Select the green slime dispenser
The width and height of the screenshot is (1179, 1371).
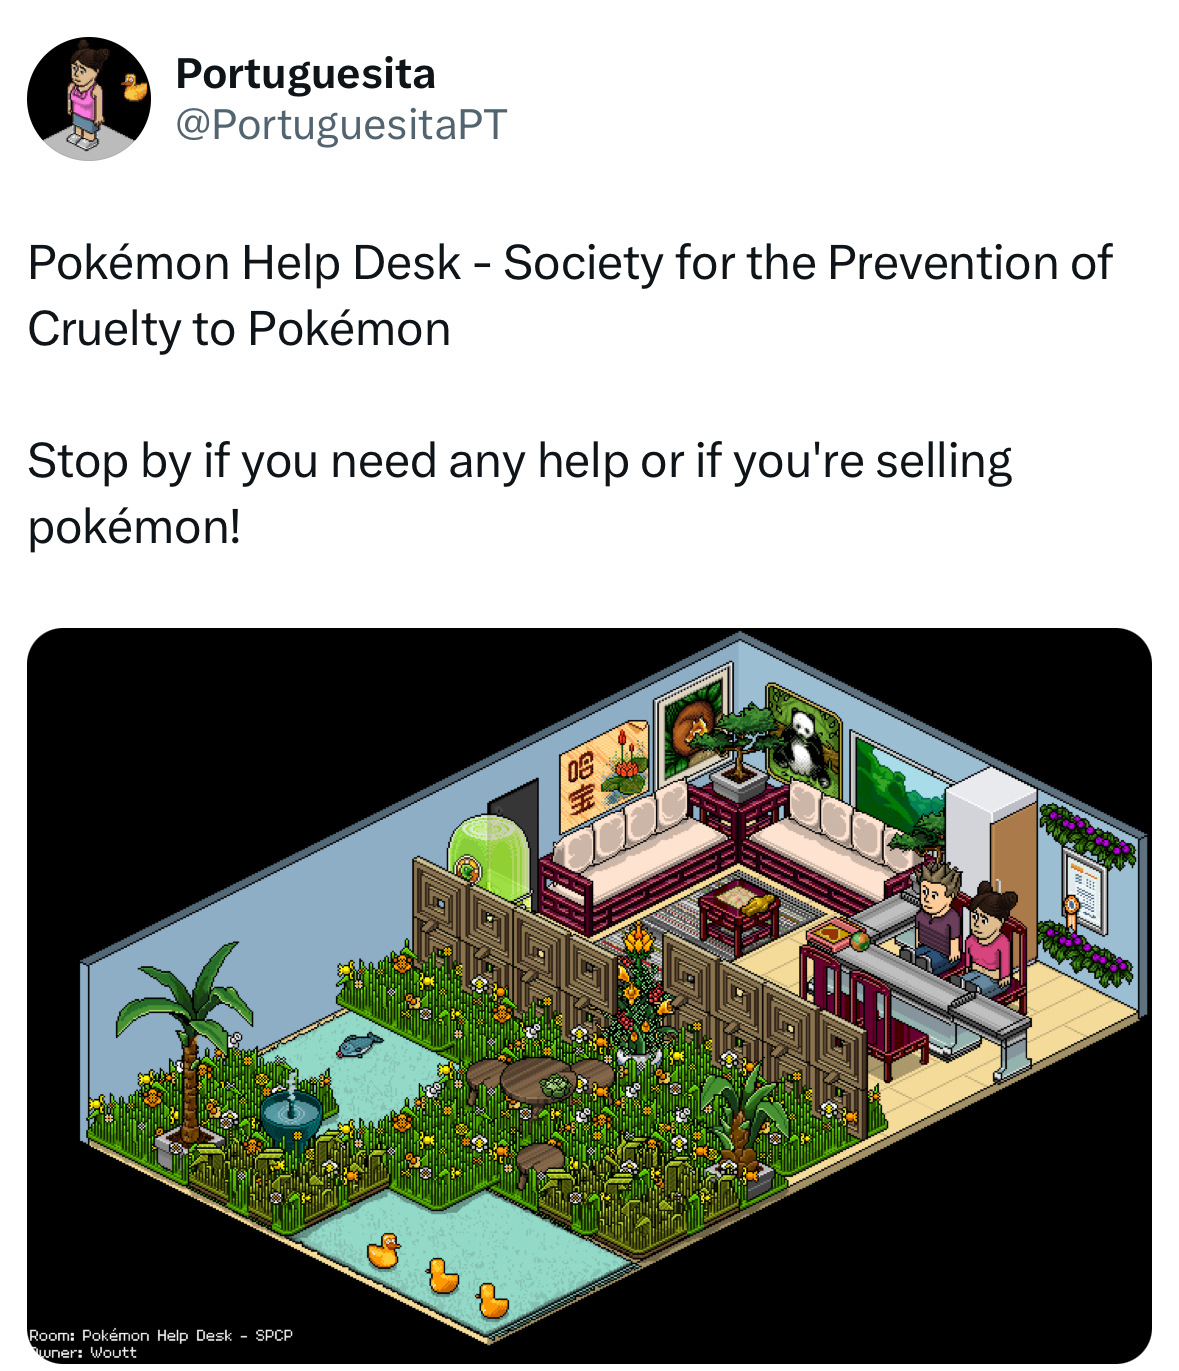pos(488,856)
